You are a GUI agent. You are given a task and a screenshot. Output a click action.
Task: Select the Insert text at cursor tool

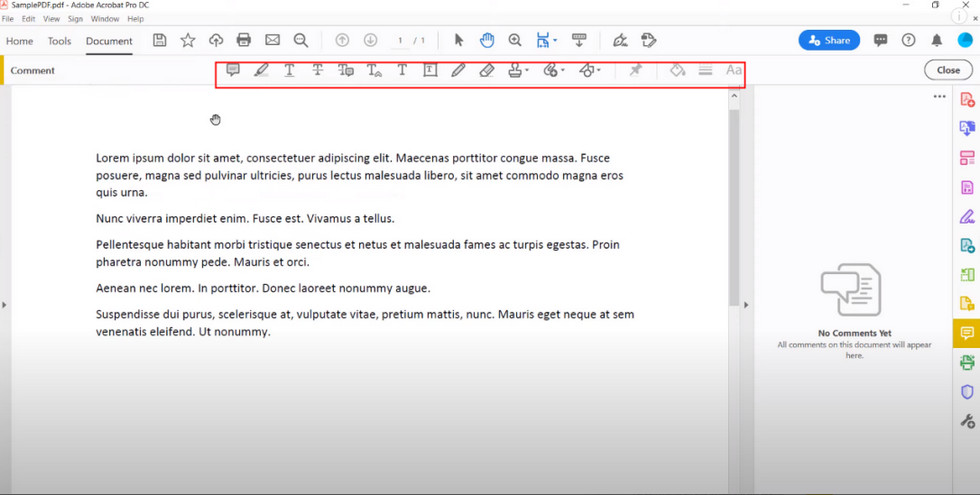point(374,70)
